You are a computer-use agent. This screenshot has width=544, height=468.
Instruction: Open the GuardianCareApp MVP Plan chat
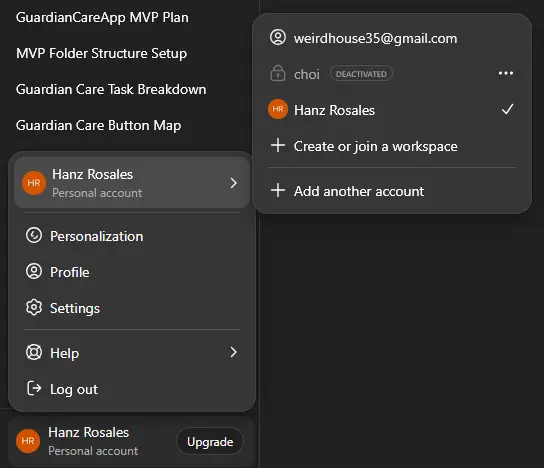click(x=102, y=18)
